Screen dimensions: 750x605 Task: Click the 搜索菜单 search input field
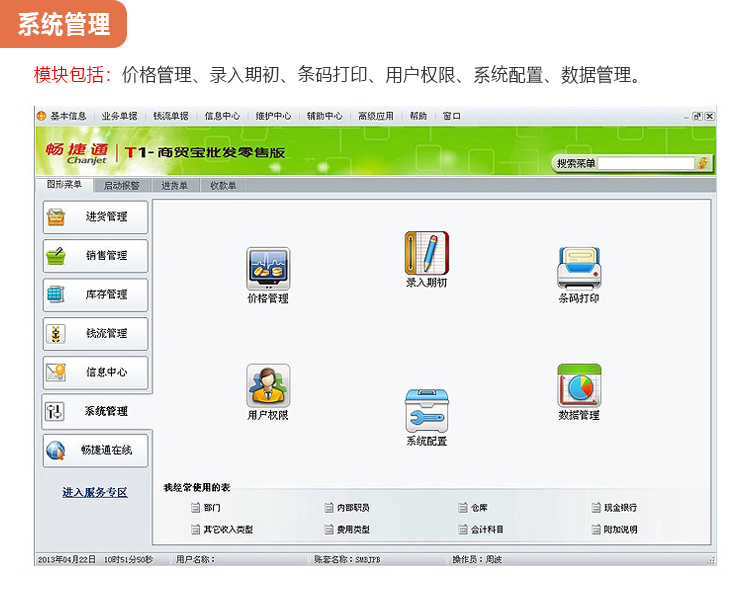(646, 164)
